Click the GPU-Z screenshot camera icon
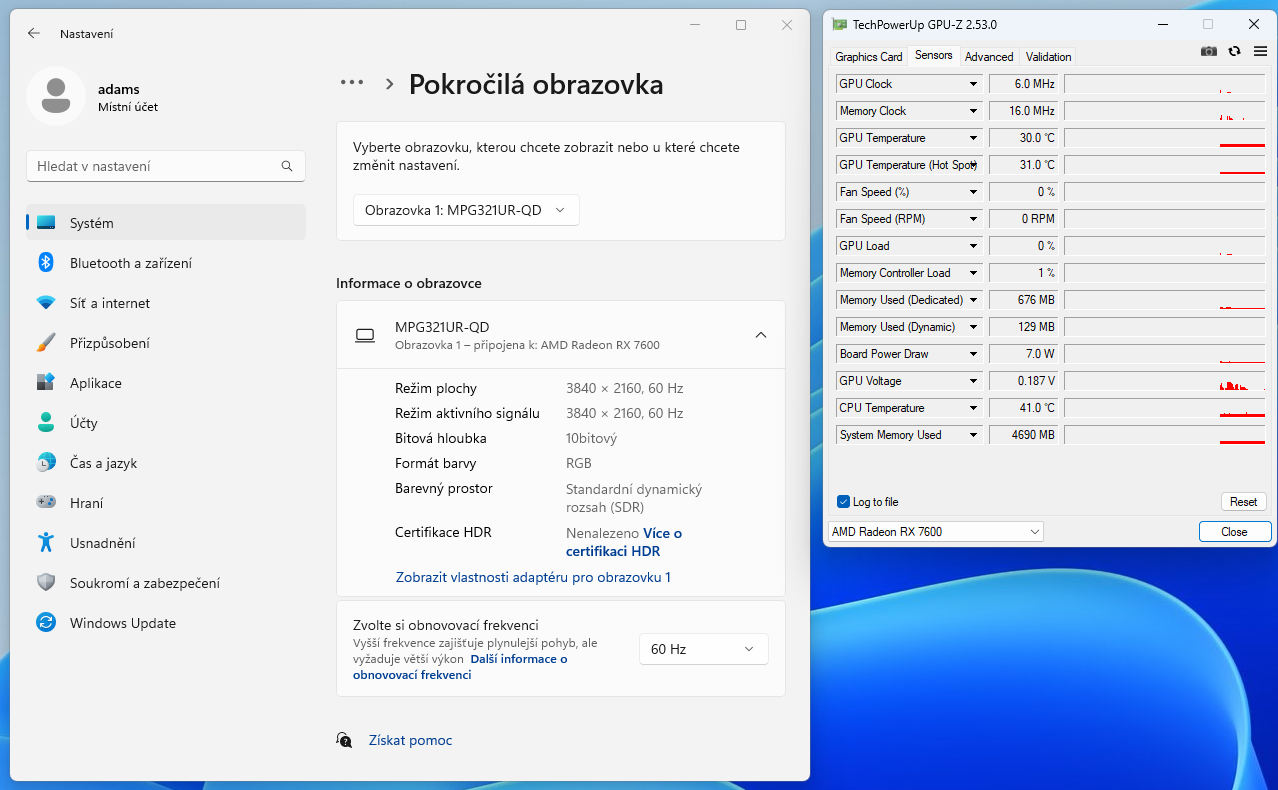The height and width of the screenshot is (790, 1278). pyautogui.click(x=1209, y=51)
